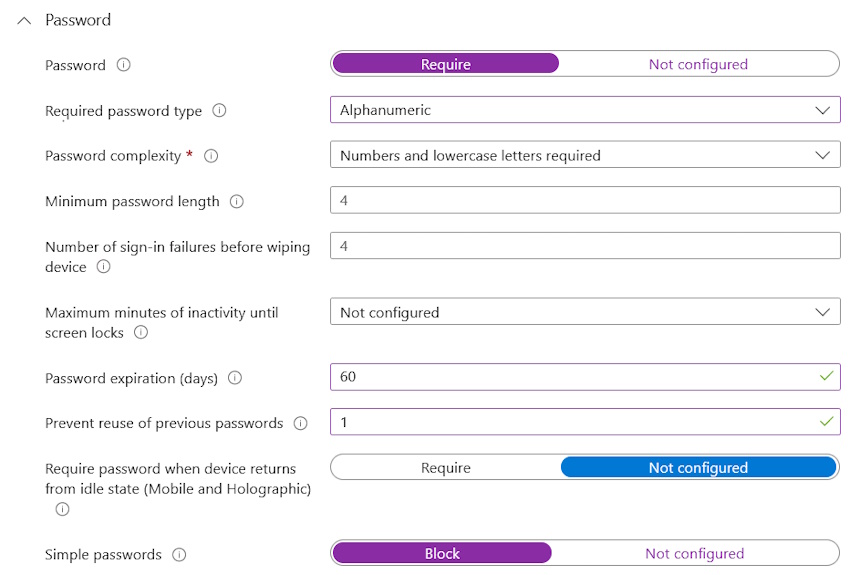Click info icon for Prevent reuse of passwords
This screenshot has height=575, width=850.
[x=301, y=423]
